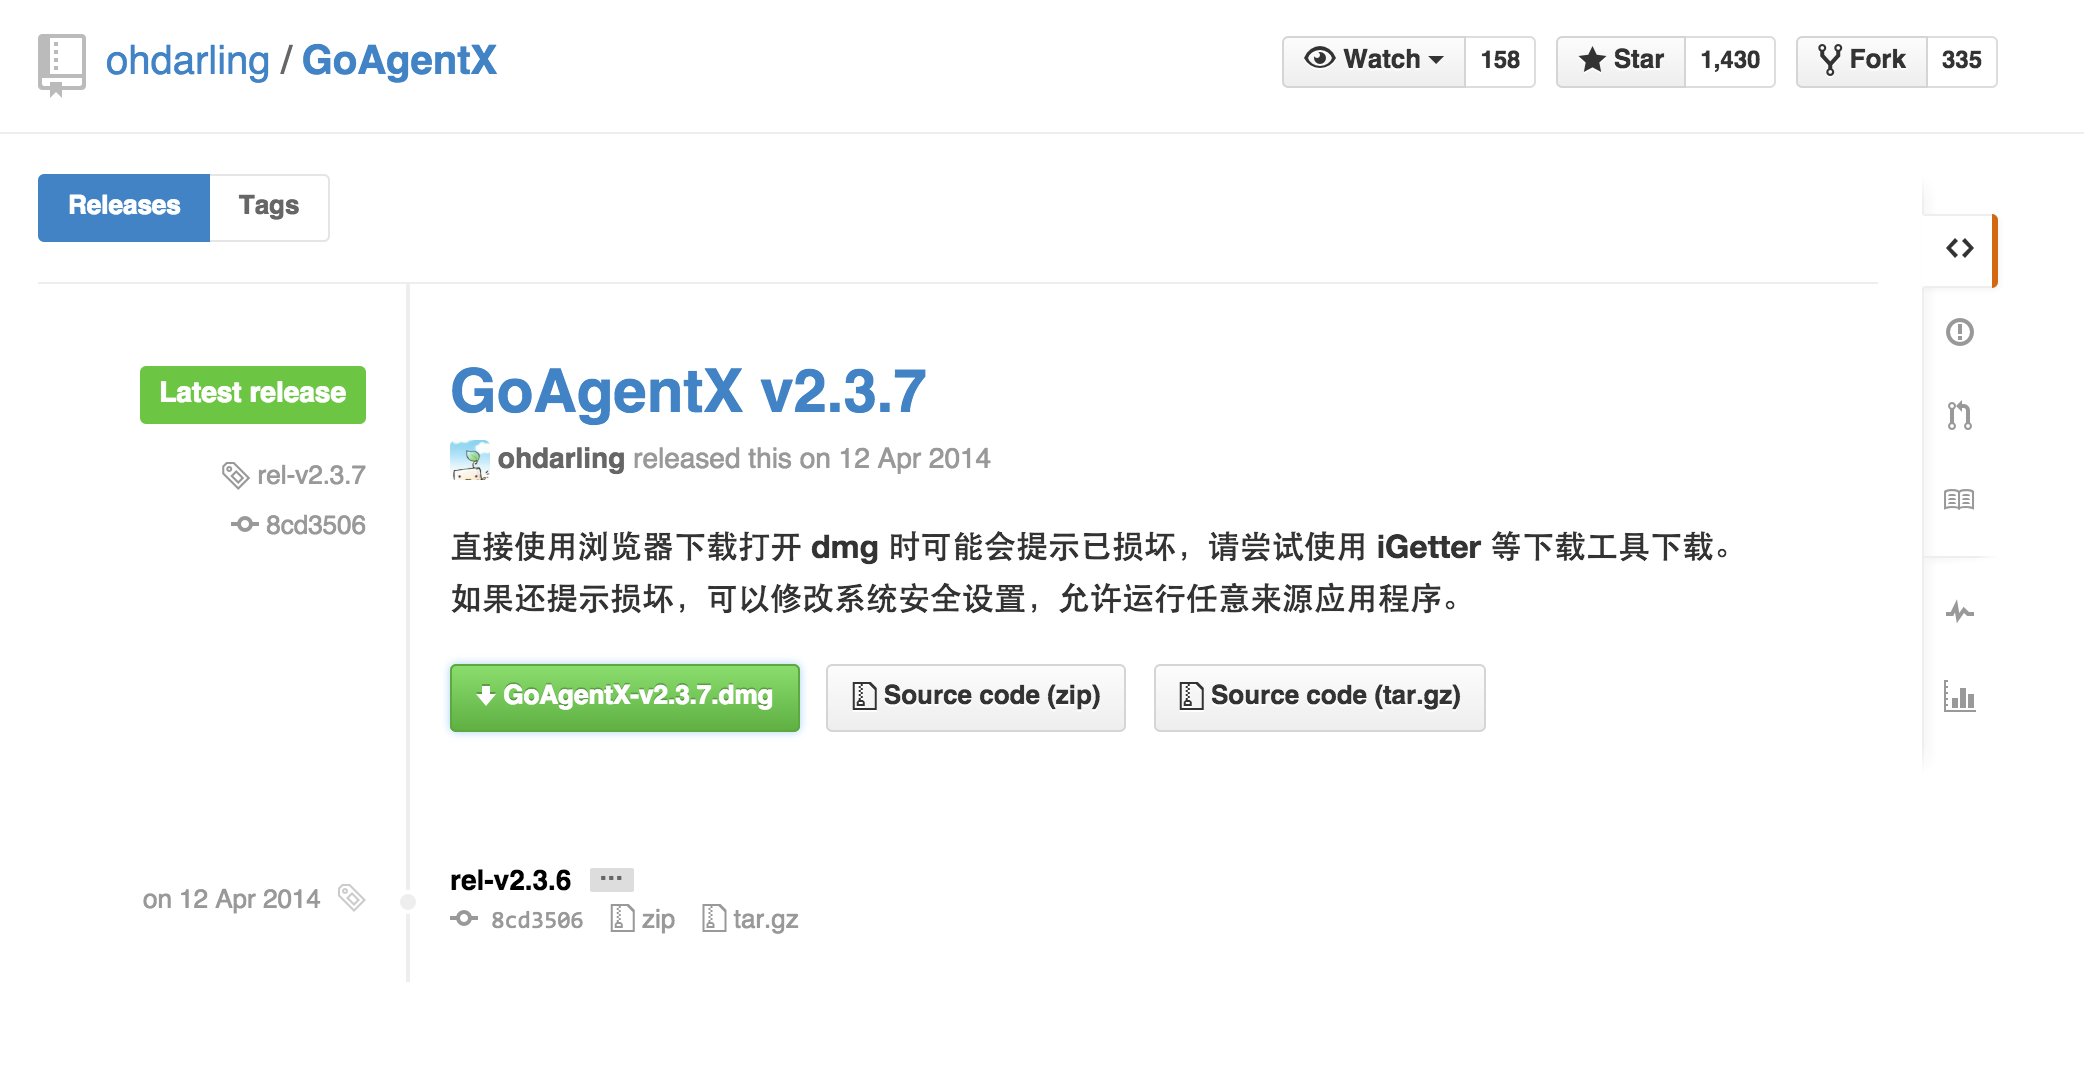Open commit 8cd3506 under Latest release
Screen dimensions: 2084x1092
[315, 525]
